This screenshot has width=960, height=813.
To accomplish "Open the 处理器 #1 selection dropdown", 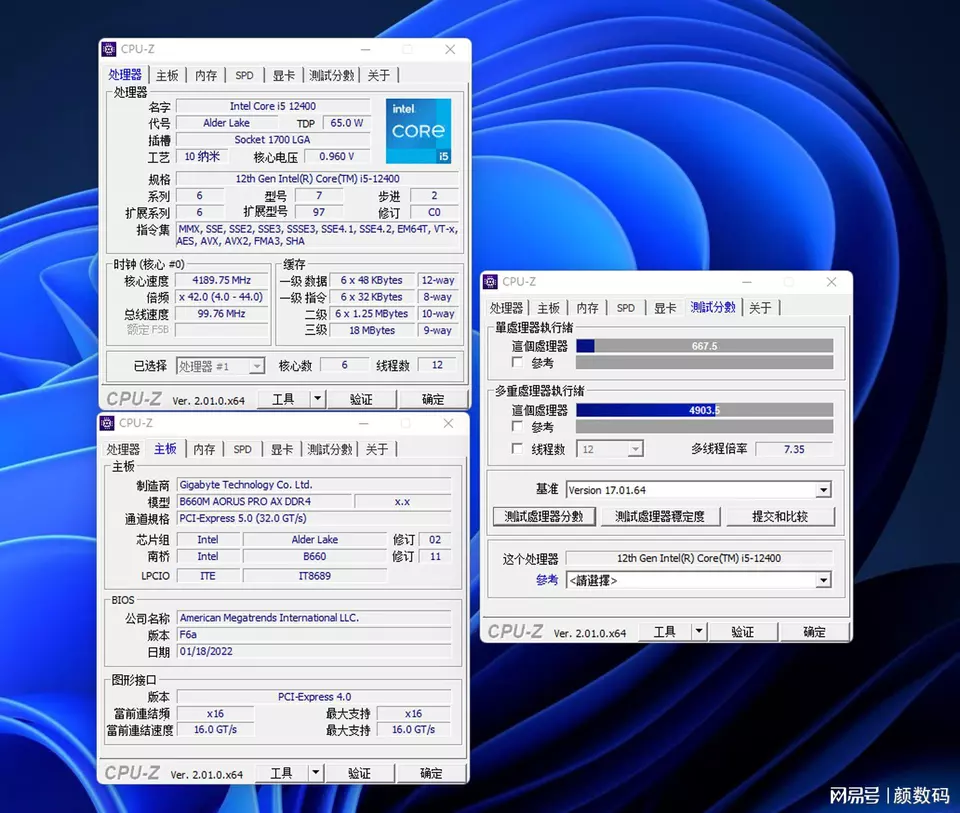I will [x=220, y=366].
